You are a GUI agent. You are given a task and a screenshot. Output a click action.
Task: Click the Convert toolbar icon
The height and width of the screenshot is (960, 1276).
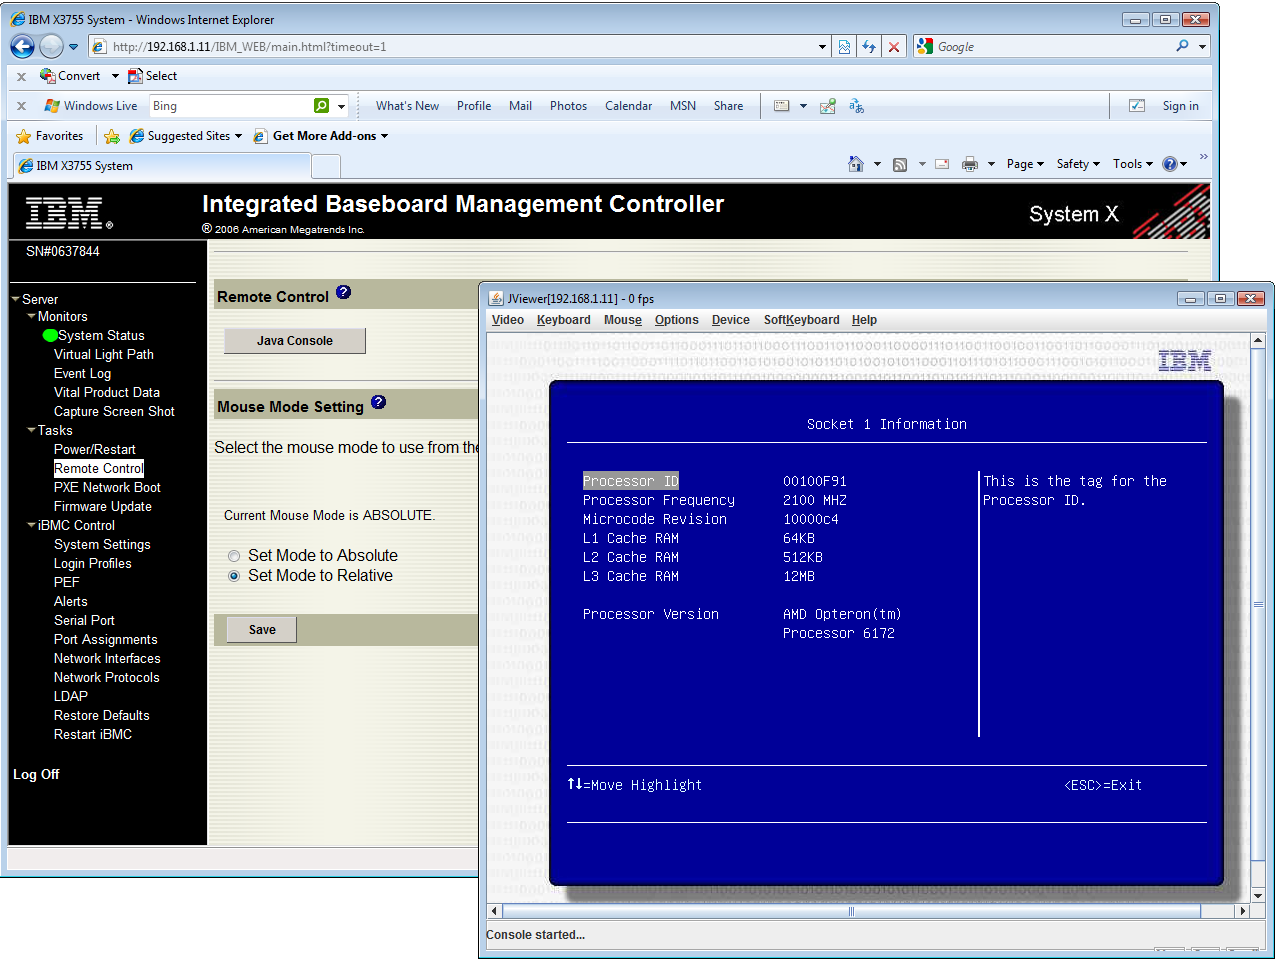(x=47, y=75)
